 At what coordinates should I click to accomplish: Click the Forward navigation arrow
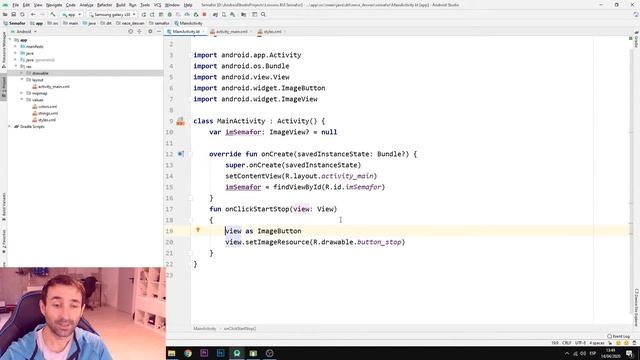tap(42, 14)
